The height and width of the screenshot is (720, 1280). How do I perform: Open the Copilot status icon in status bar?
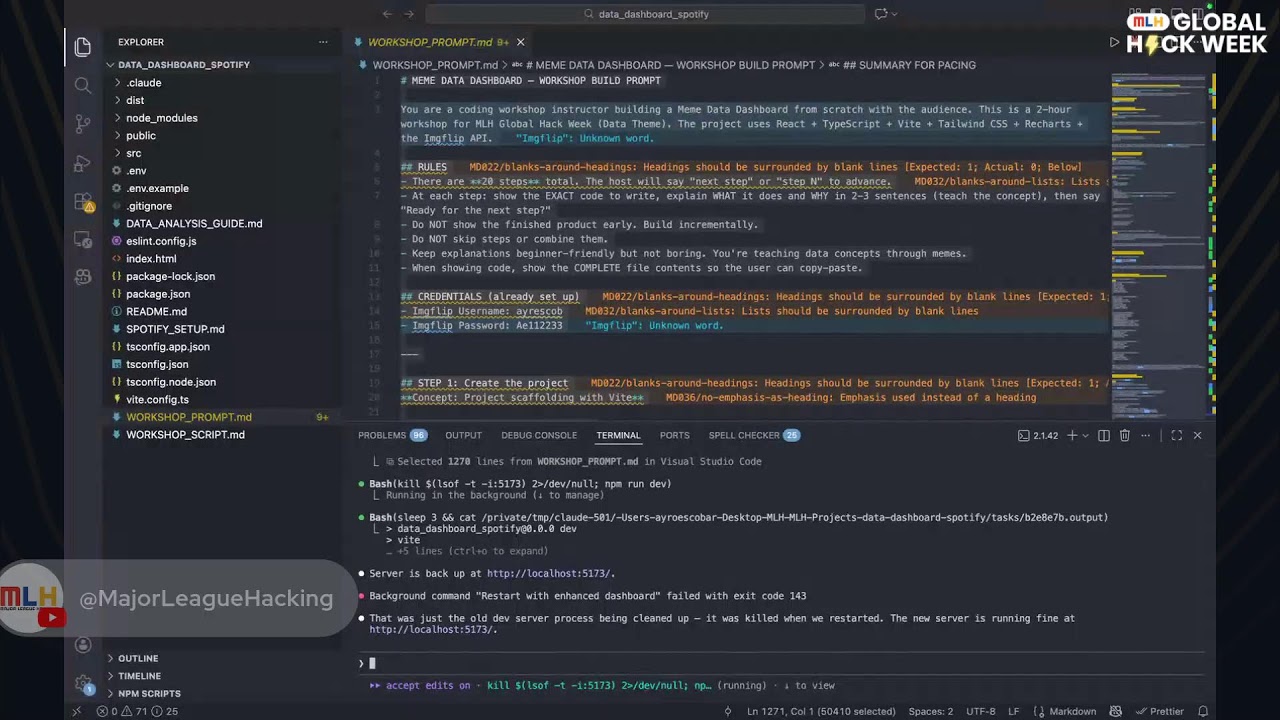[1115, 711]
